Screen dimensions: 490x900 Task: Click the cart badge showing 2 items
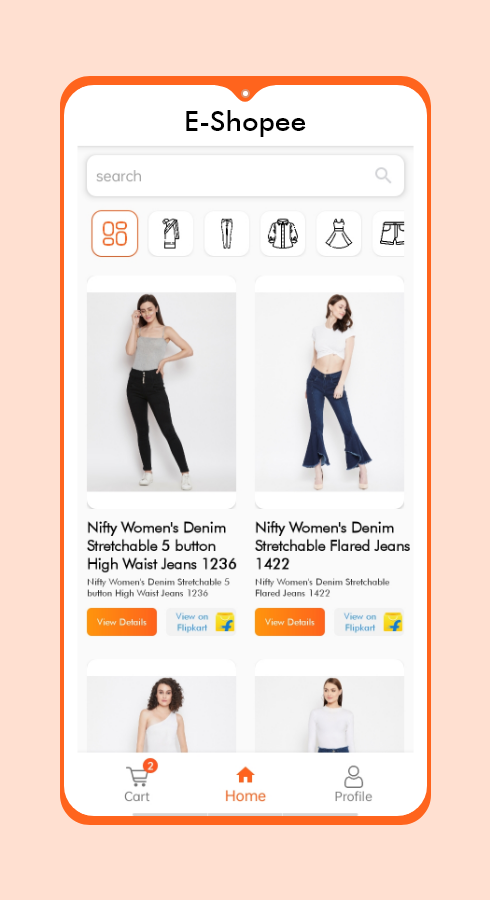click(150, 765)
